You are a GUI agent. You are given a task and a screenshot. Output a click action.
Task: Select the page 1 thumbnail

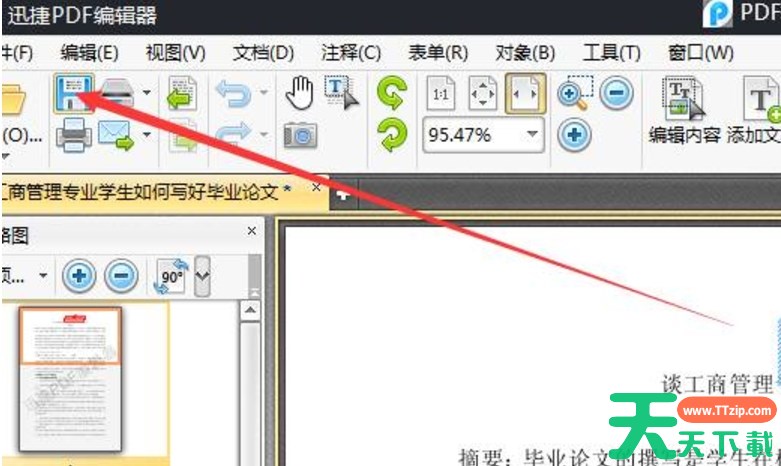coord(70,379)
